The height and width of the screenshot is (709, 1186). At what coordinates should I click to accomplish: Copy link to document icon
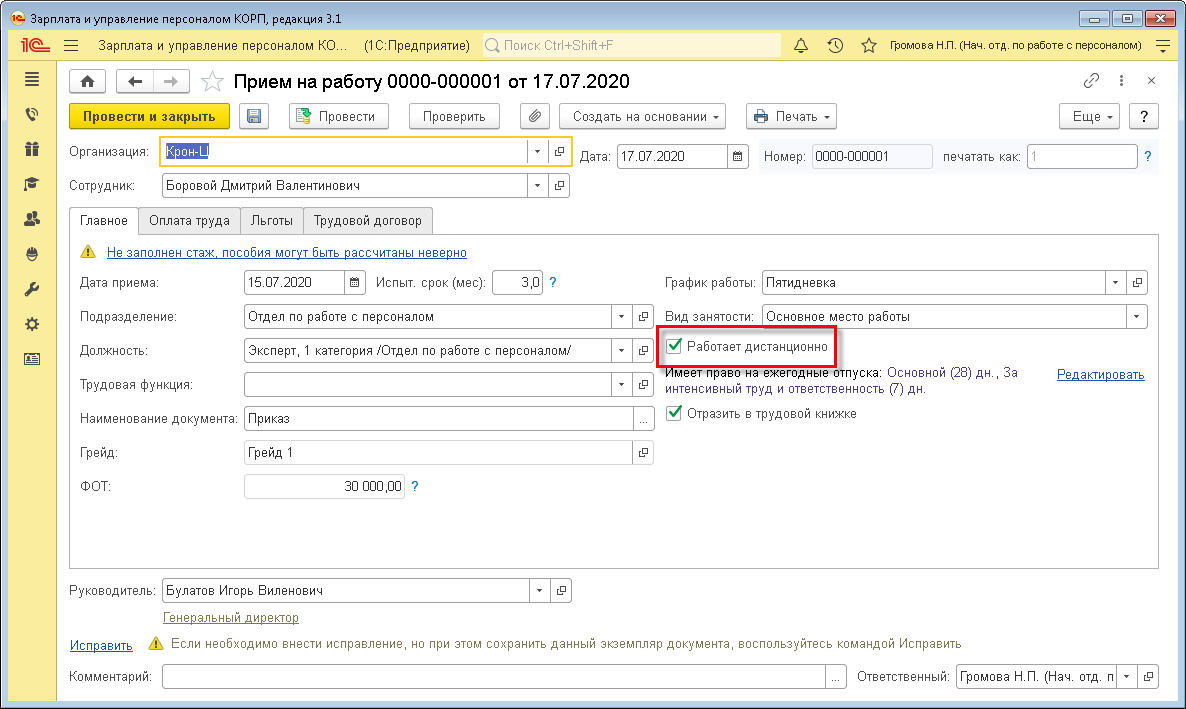pyautogui.click(x=1091, y=82)
